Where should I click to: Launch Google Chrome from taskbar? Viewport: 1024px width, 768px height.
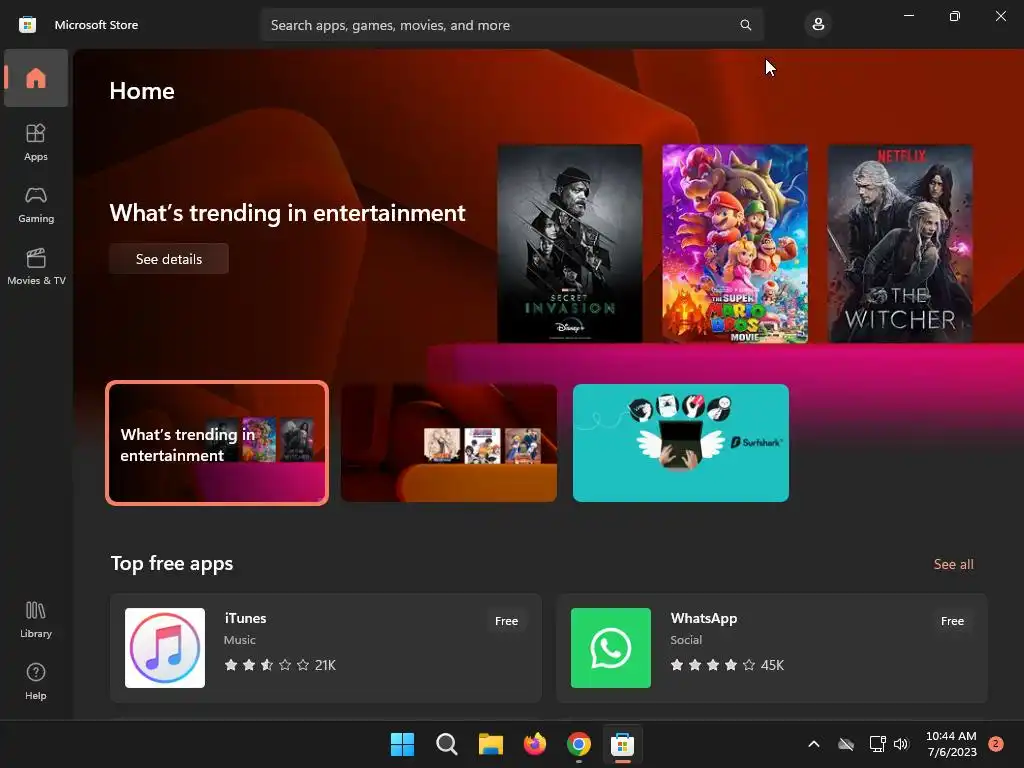579,744
